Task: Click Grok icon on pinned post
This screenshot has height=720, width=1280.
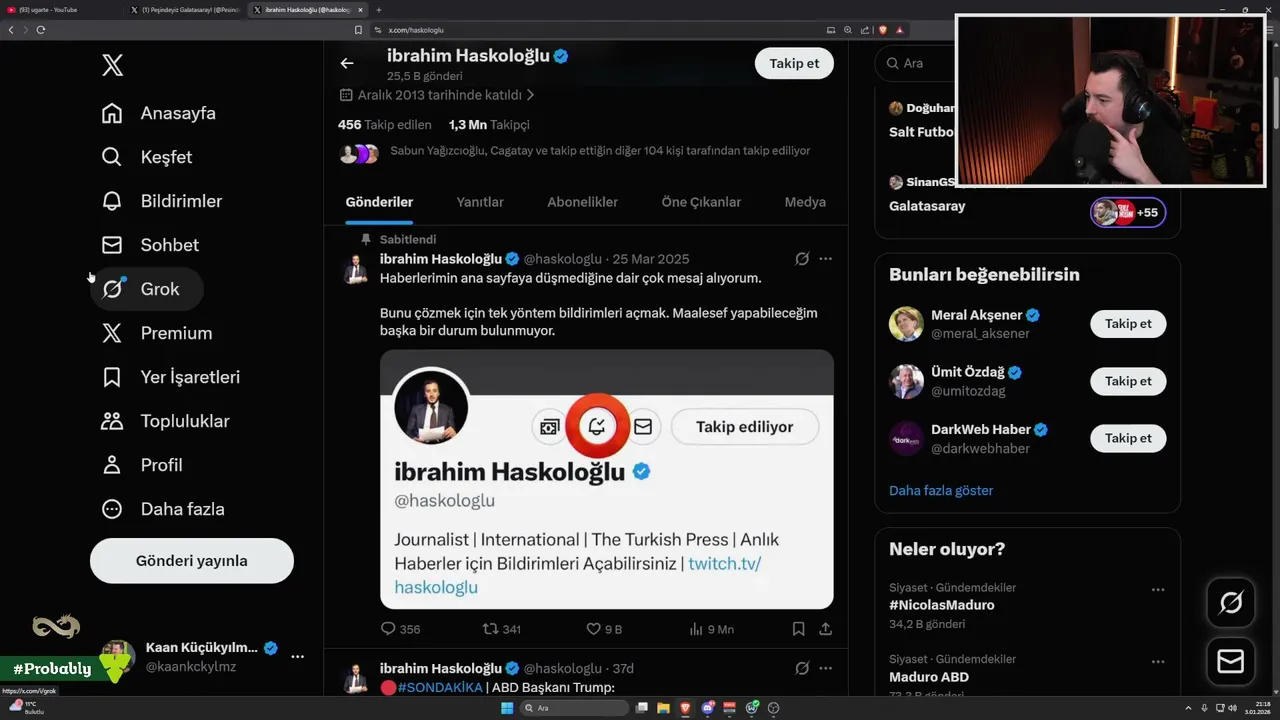Action: pyautogui.click(x=802, y=259)
